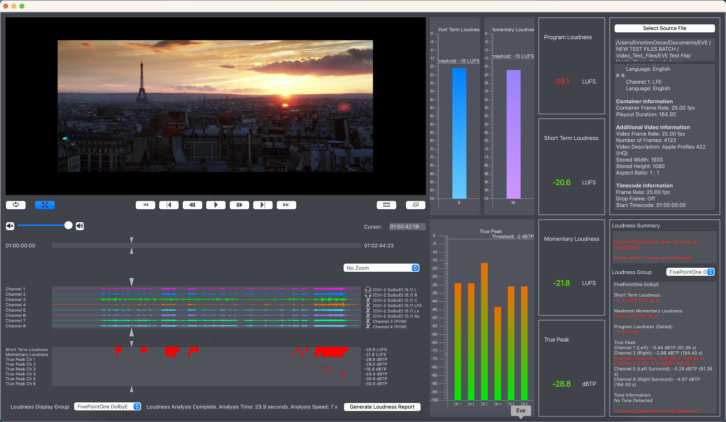Expand the Loudness Group FivePointOne dropdown

pyautogui.click(x=690, y=271)
